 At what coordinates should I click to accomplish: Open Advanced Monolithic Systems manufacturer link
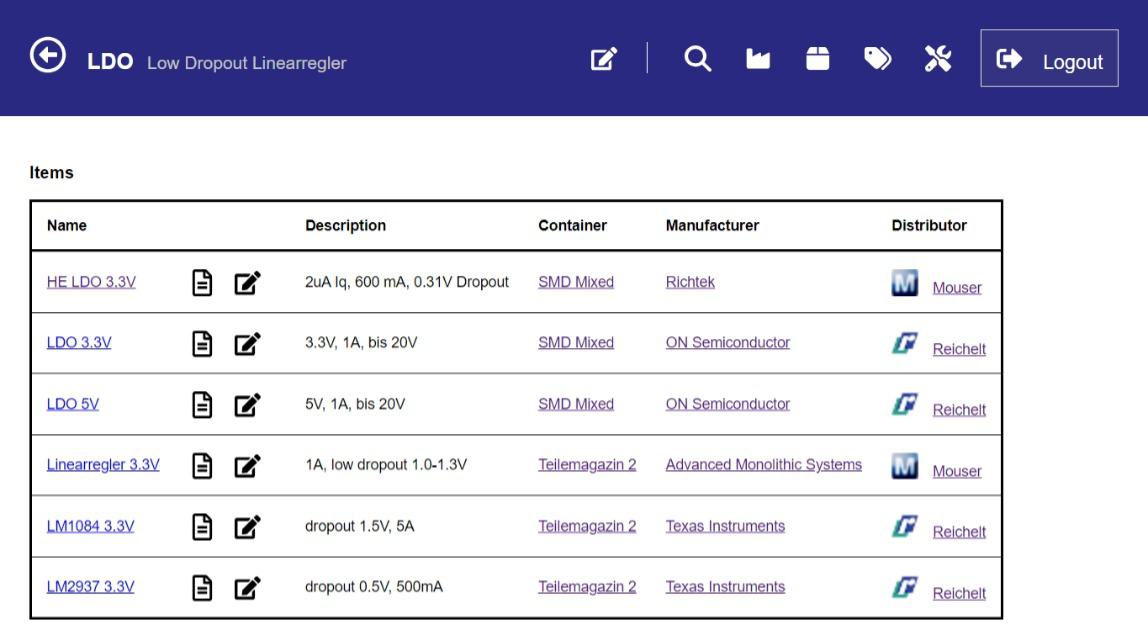pos(764,465)
